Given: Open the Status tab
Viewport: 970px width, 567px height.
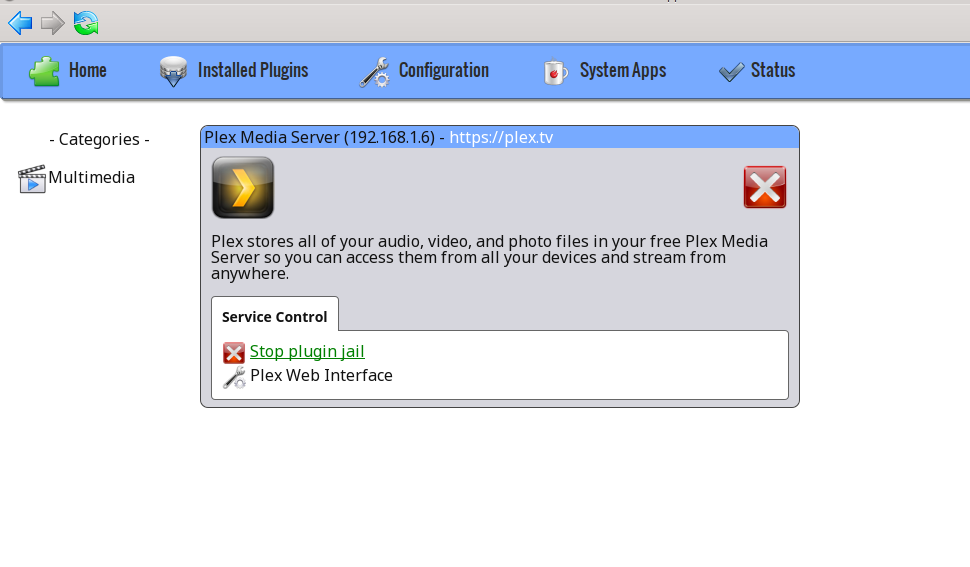Looking at the screenshot, I should (x=773, y=70).
